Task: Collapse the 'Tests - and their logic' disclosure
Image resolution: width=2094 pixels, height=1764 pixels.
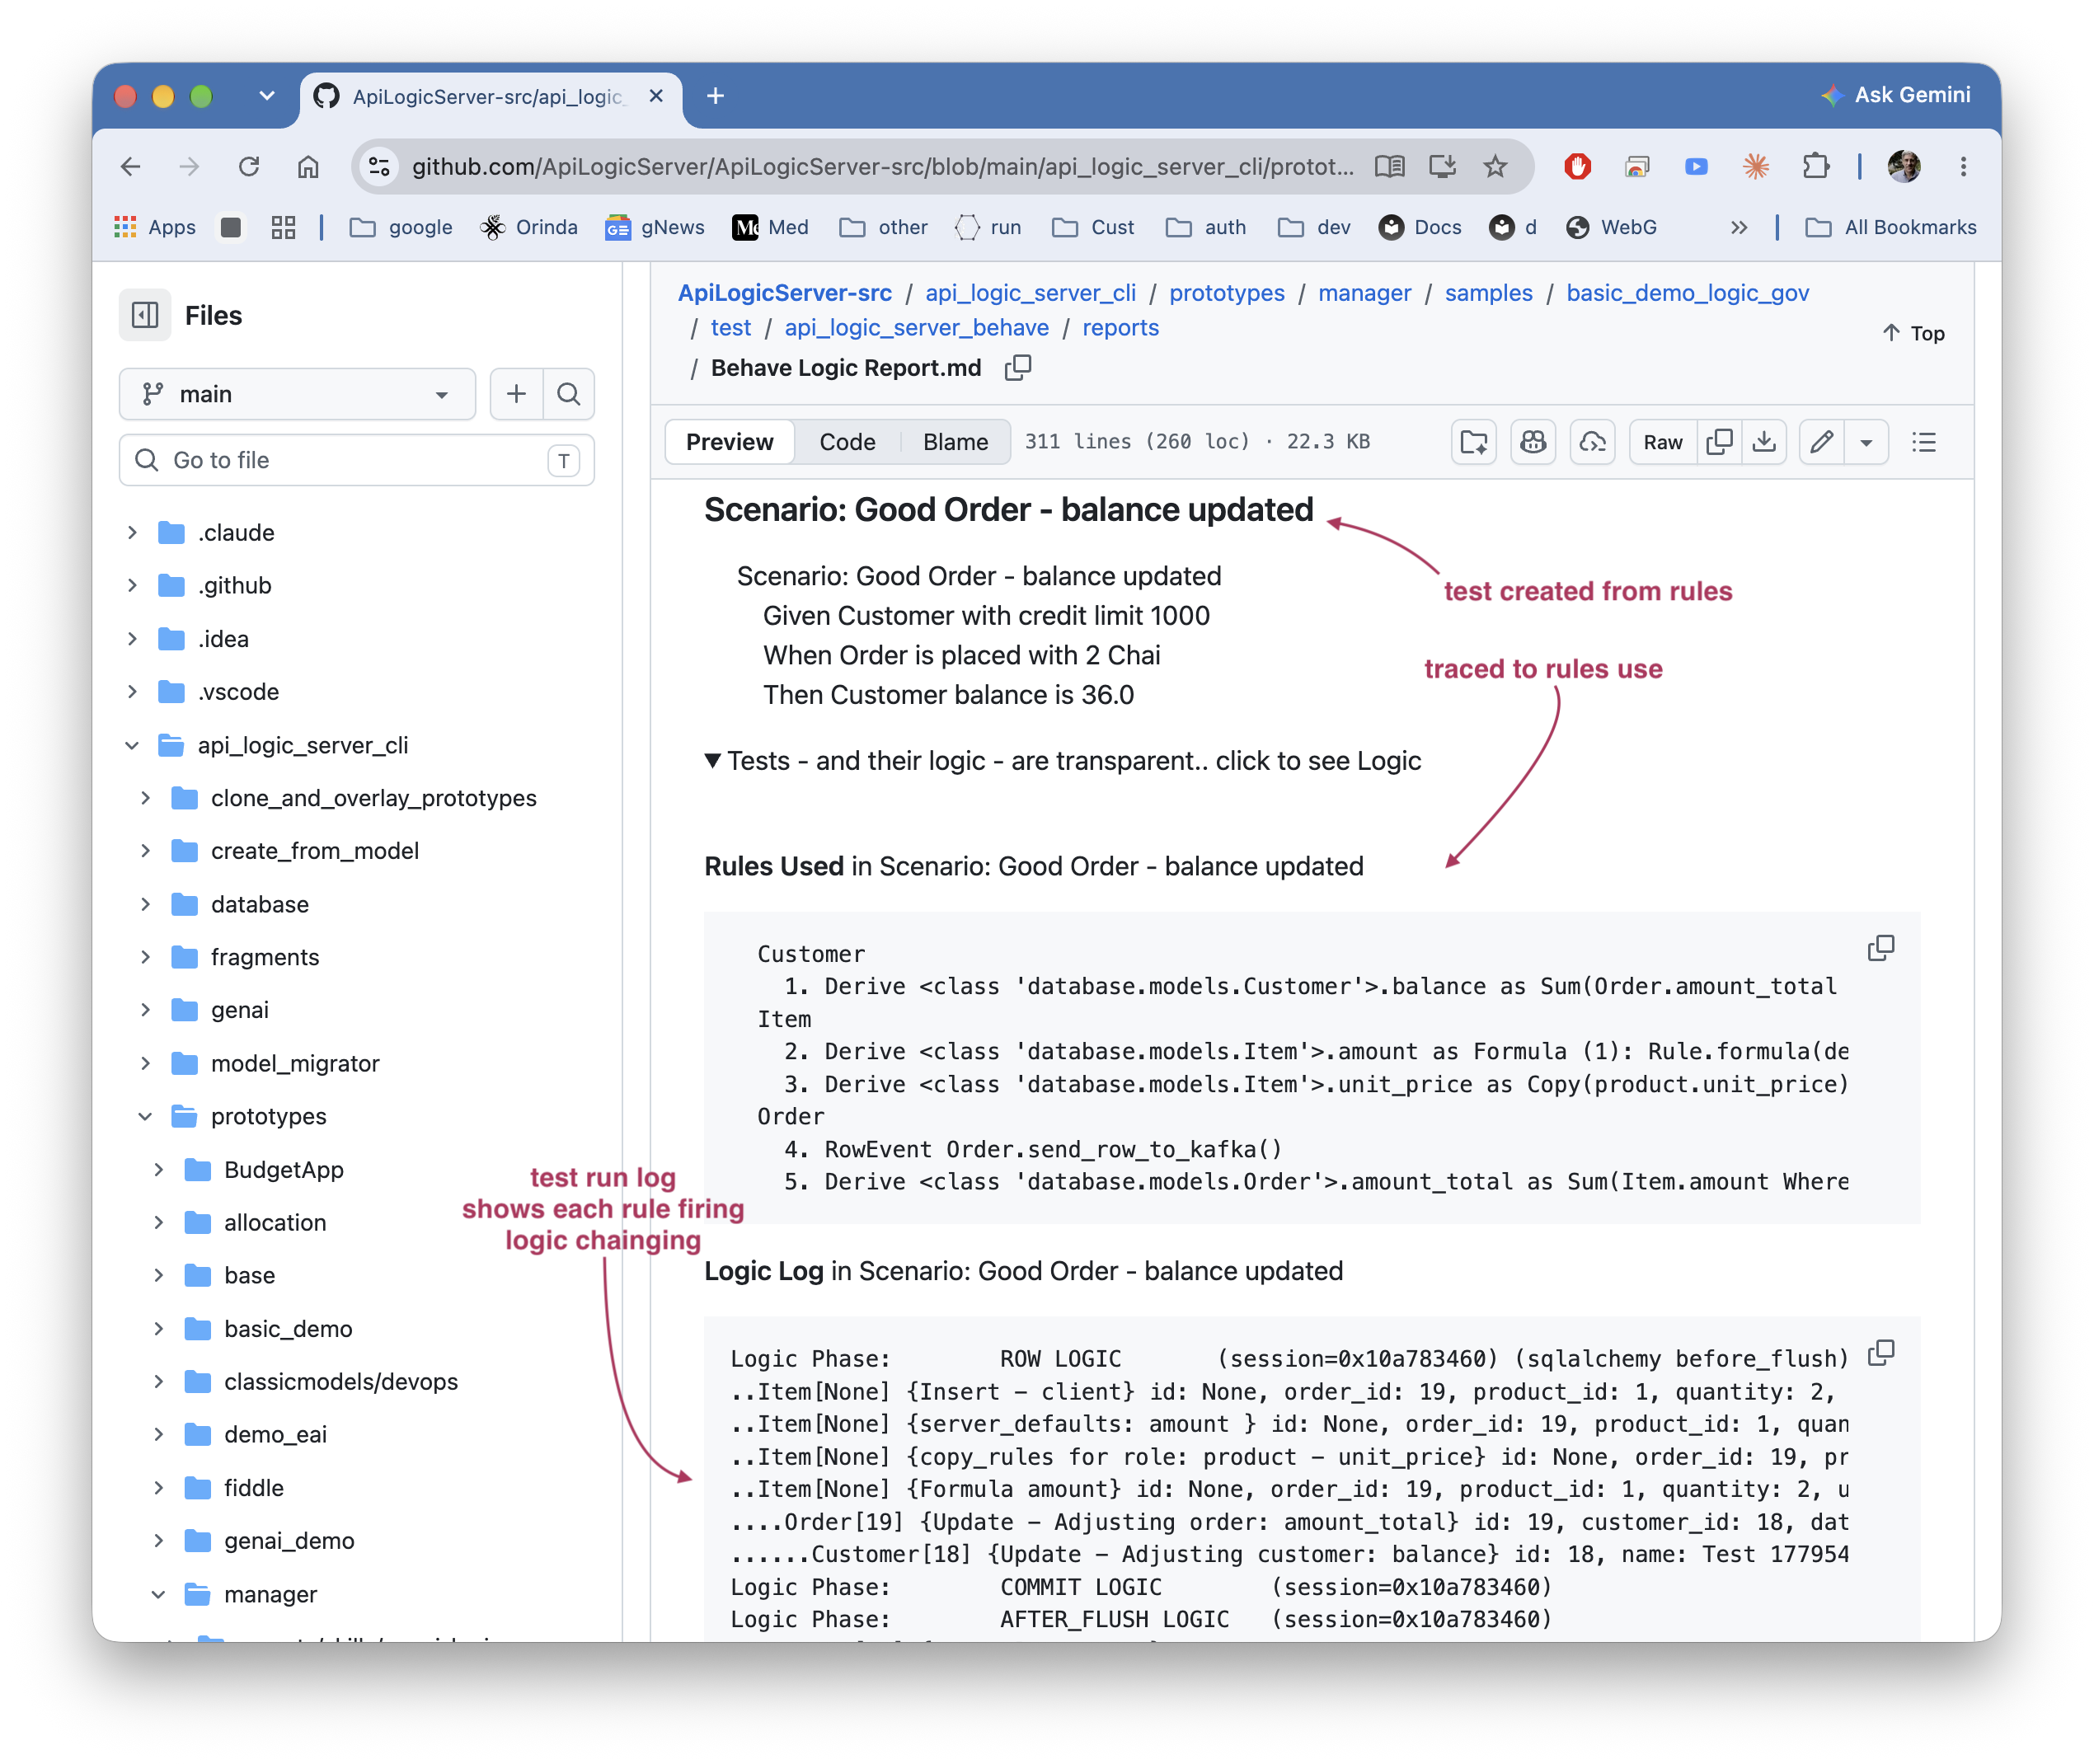Action: click(1062, 761)
